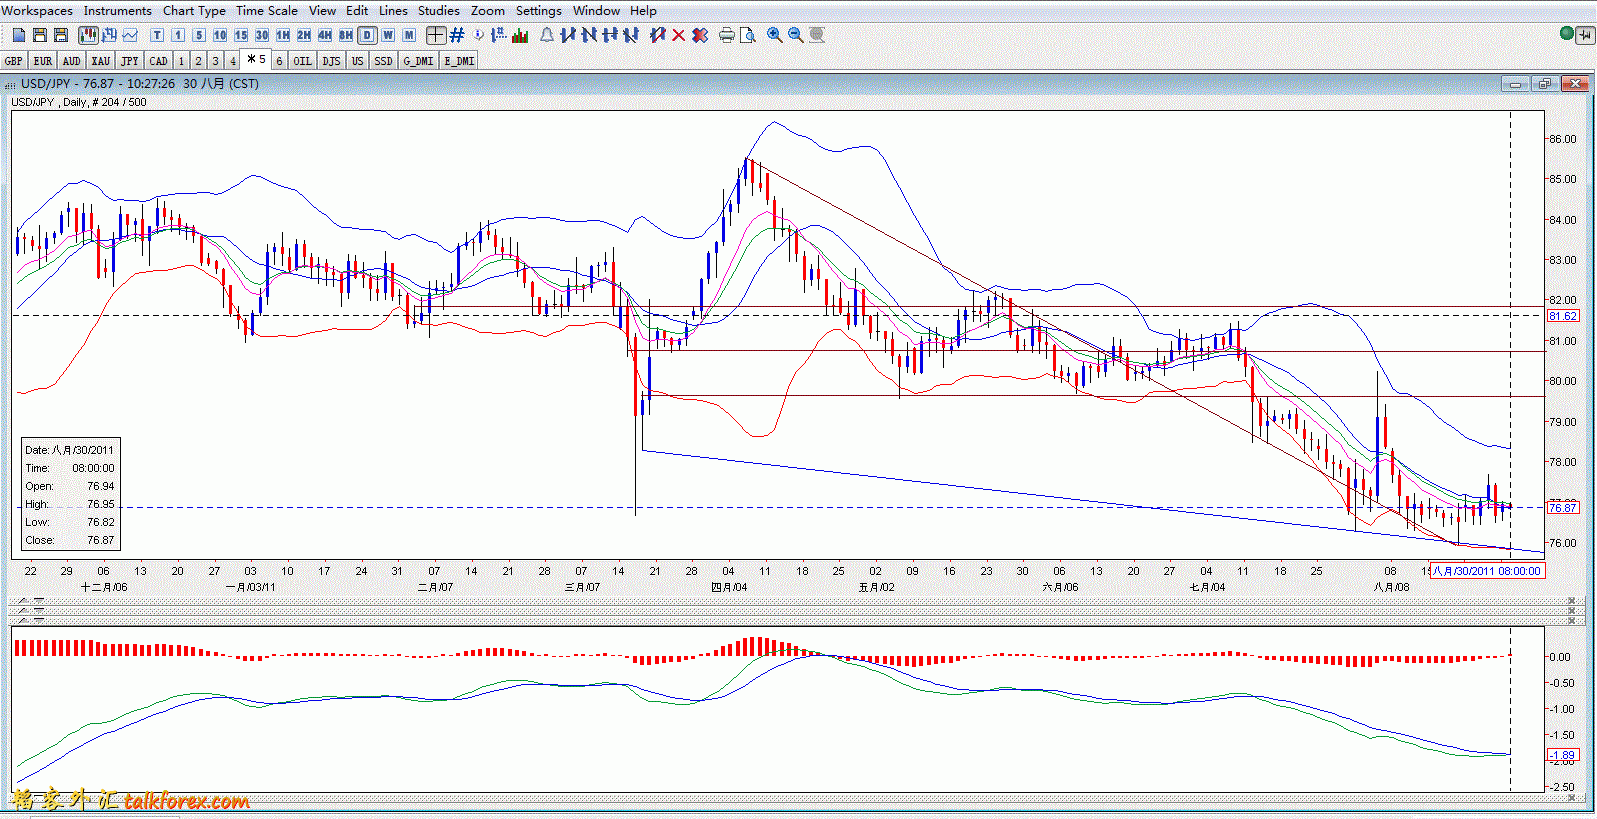Select the 30-minute time scale button
The height and width of the screenshot is (819, 1597).
[x=262, y=35]
